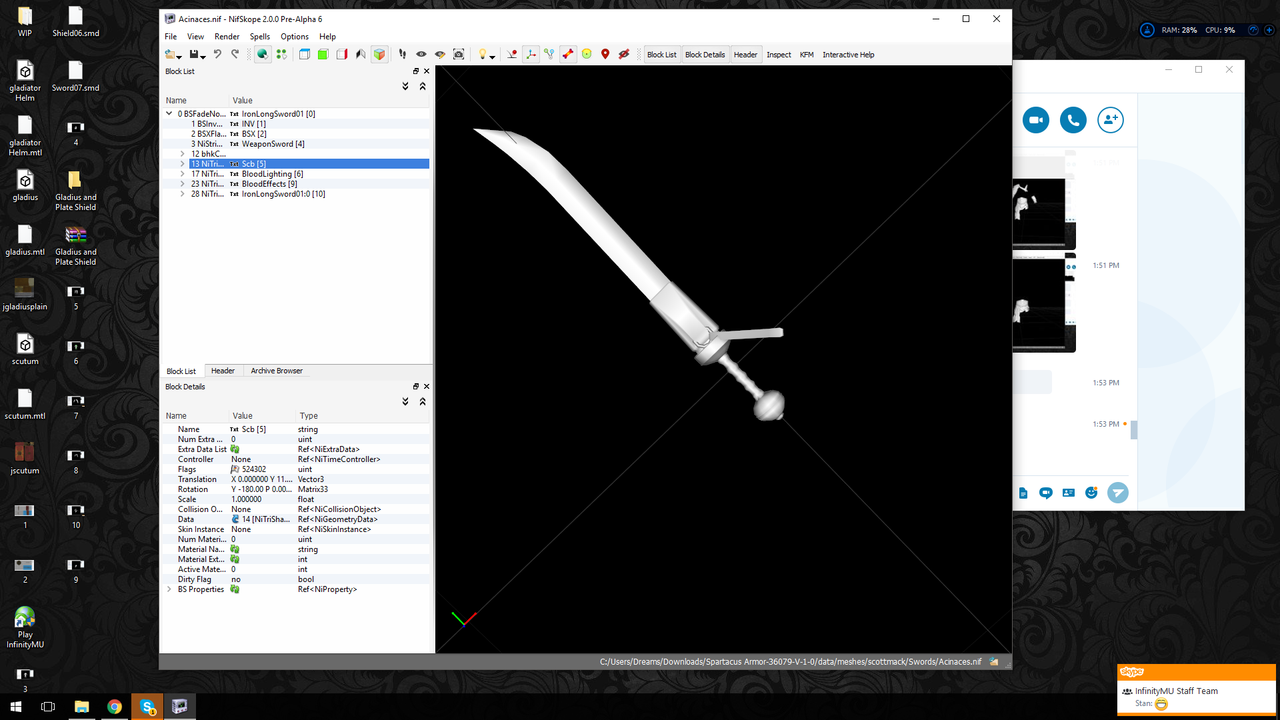Toggle the show hidden crossed-eye icon
This screenshot has width=1280, height=720.
pos(623,54)
